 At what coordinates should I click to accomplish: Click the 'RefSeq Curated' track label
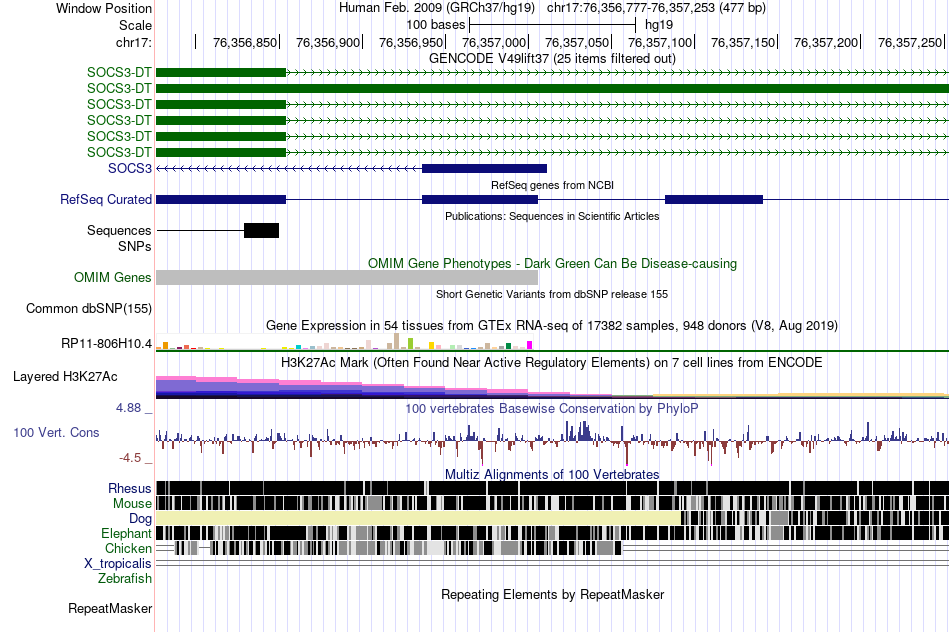pyautogui.click(x=106, y=199)
